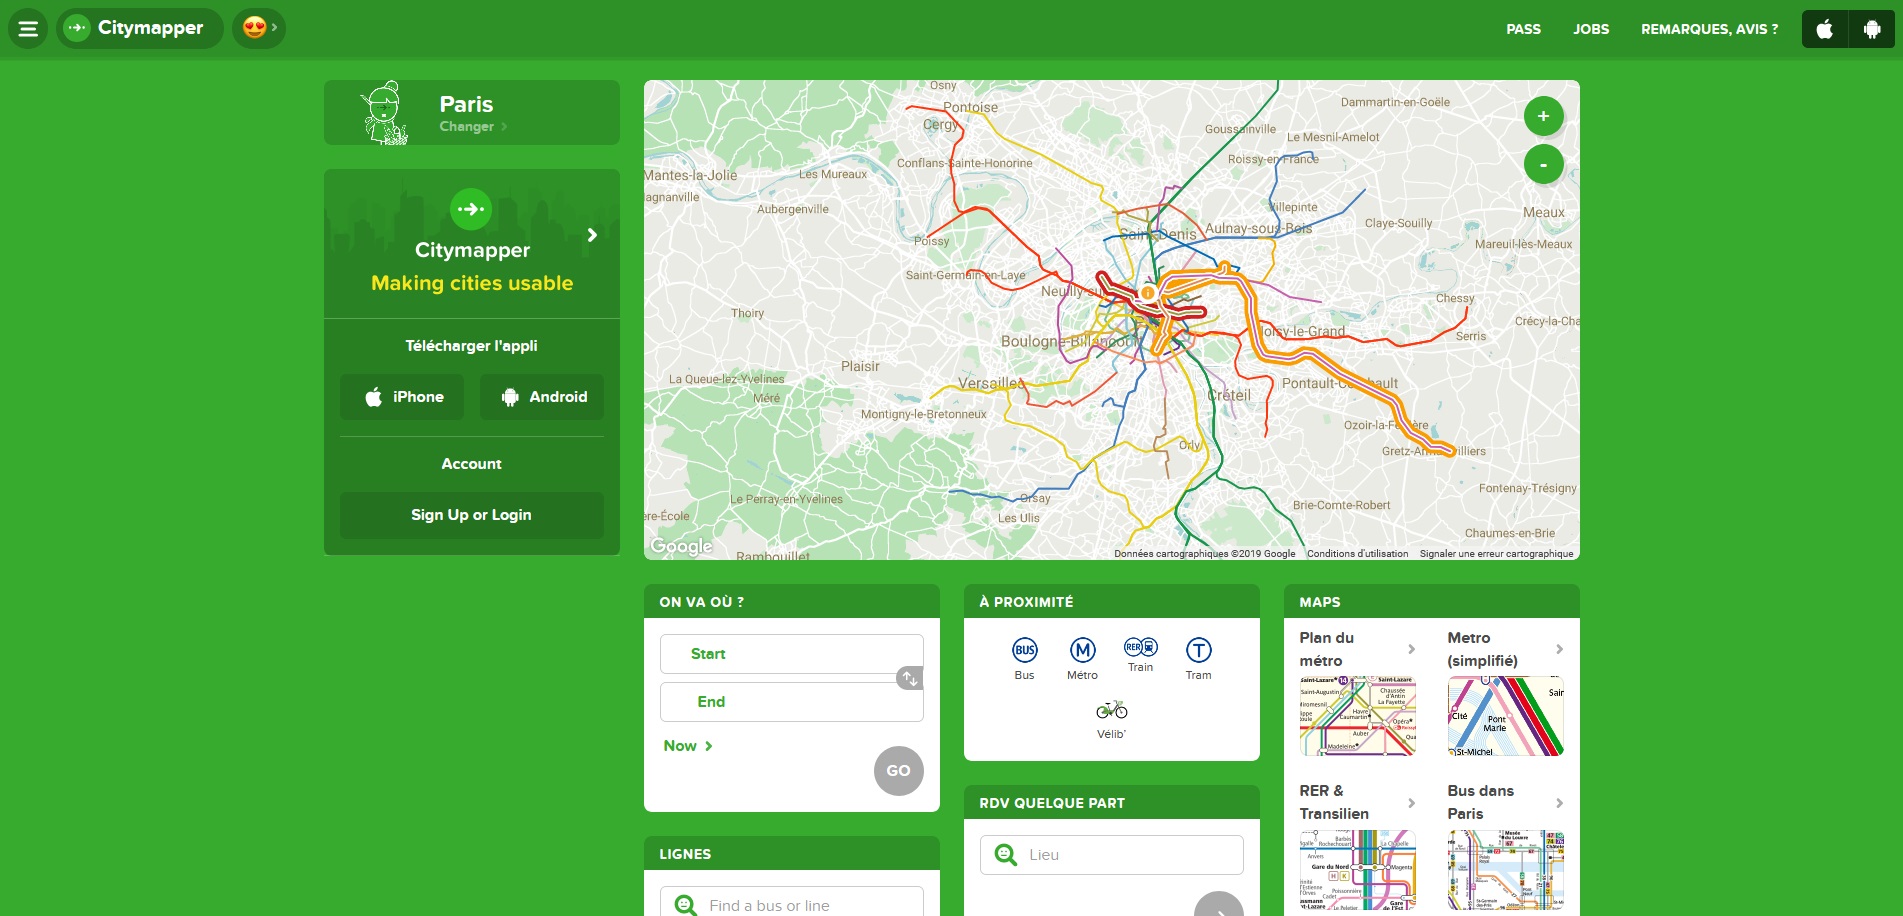Screen dimensions: 1903x916
Task: Open the JOBS menu item
Action: (1591, 29)
